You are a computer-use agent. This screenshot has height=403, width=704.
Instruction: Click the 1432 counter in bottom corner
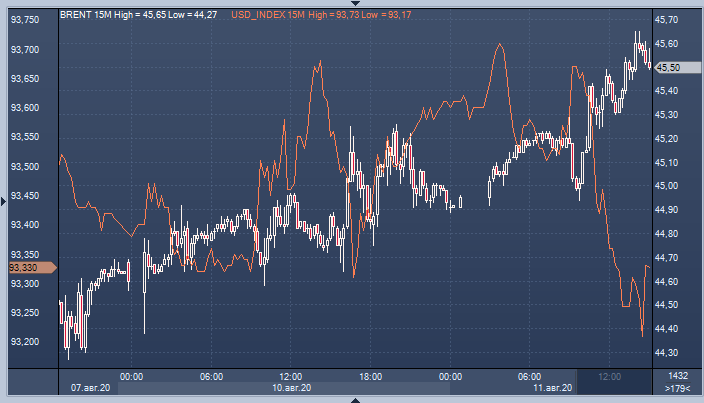tap(676, 376)
